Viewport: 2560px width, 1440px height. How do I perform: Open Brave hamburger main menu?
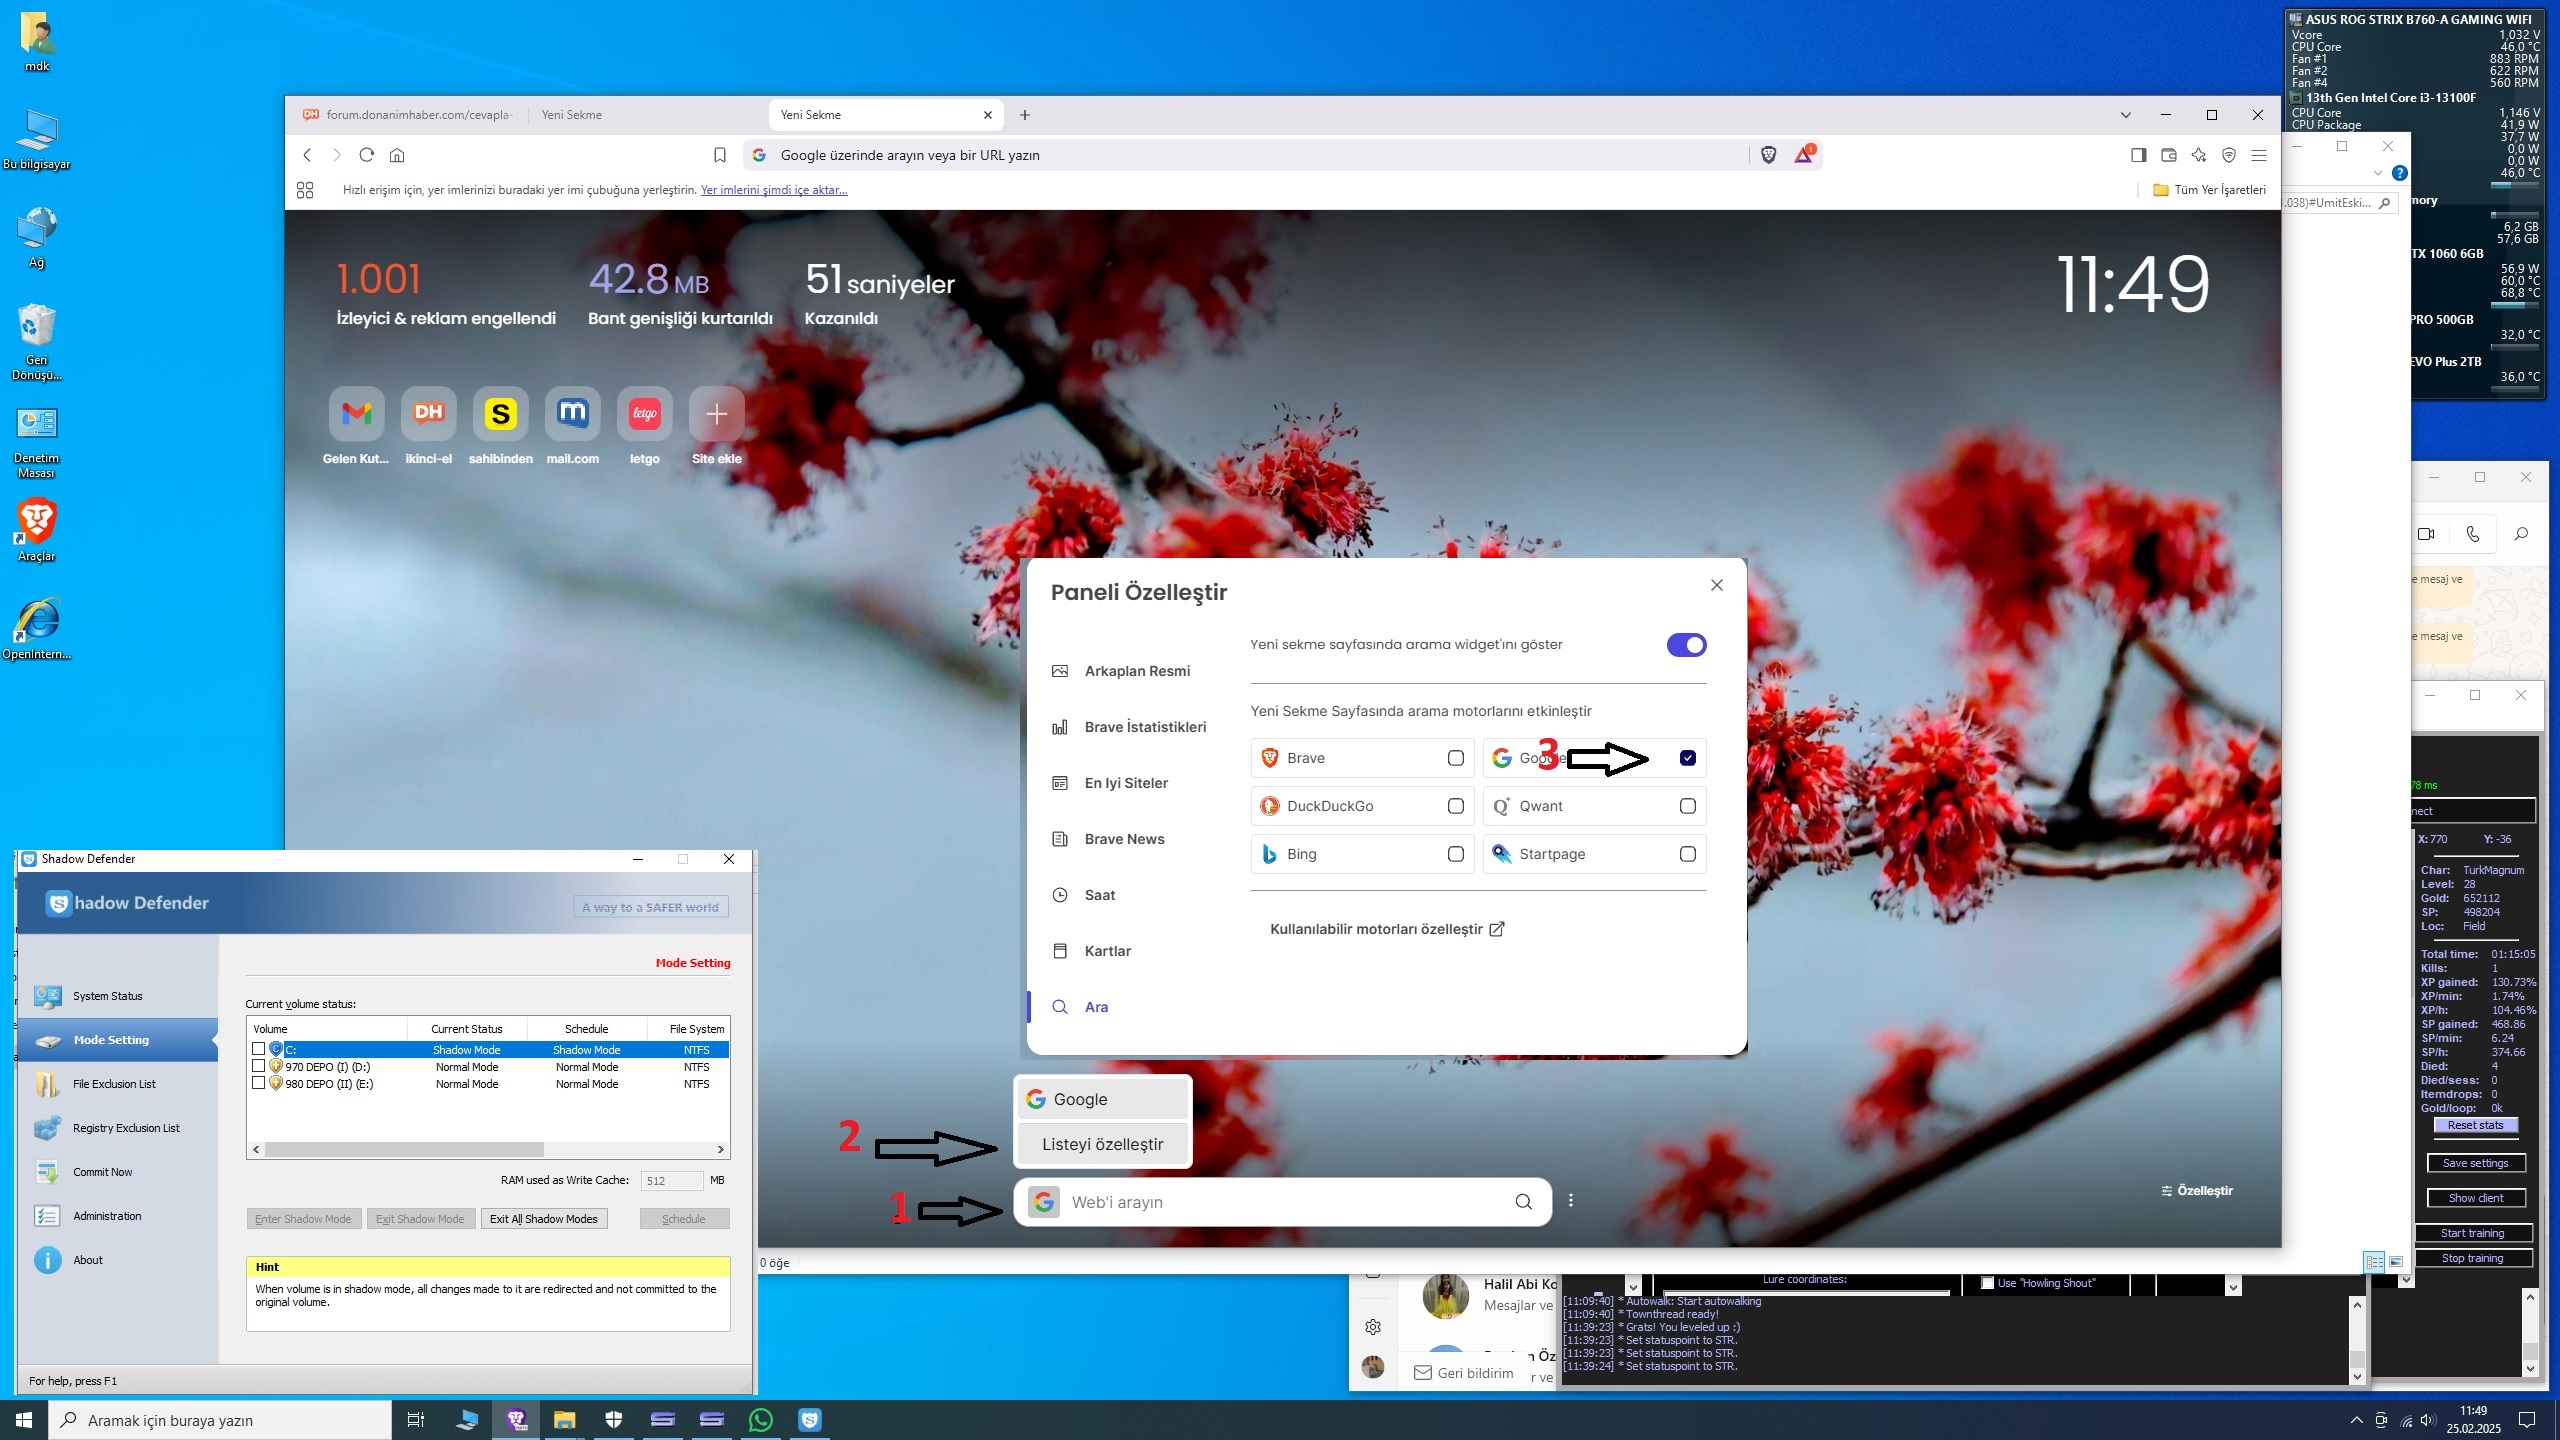tap(2258, 155)
